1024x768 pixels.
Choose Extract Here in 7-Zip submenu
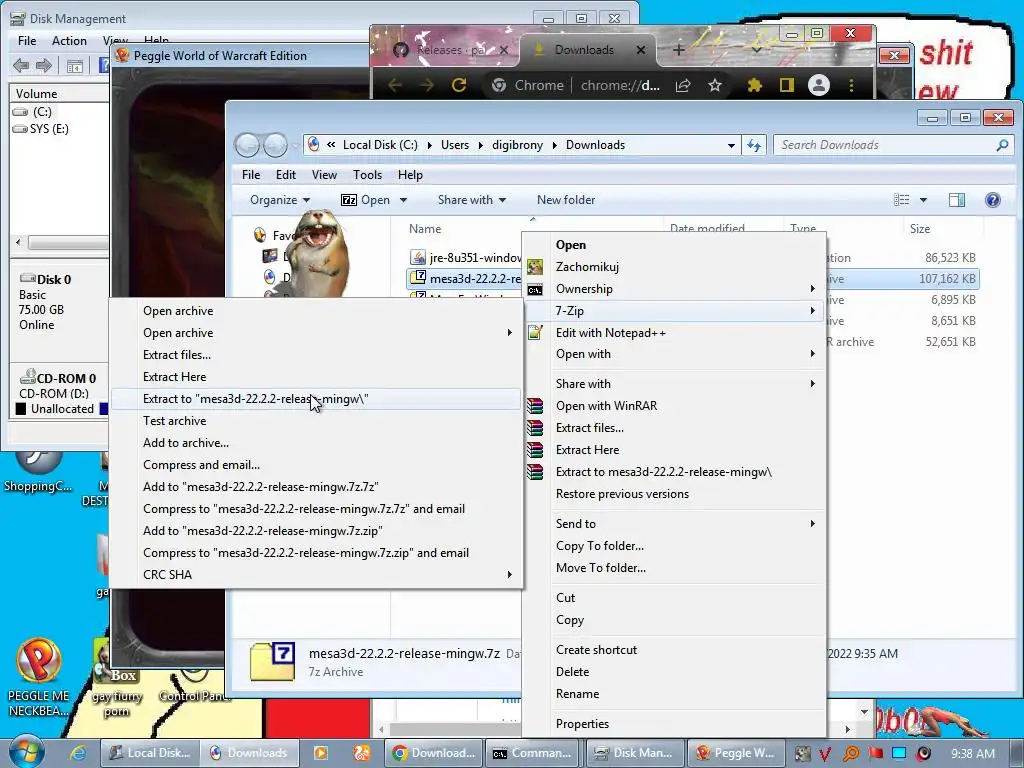click(x=174, y=377)
